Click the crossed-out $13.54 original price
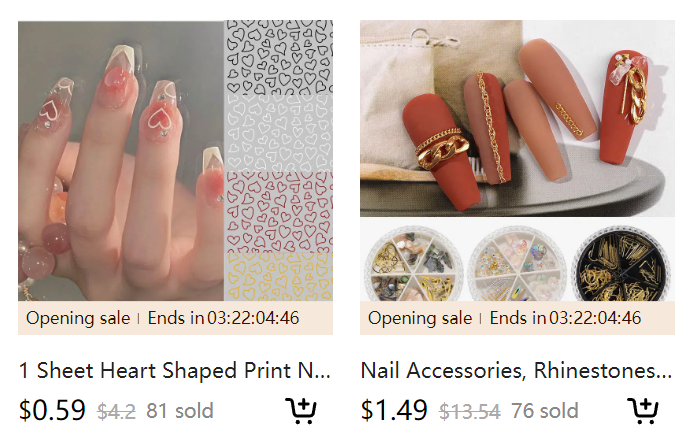Viewport: 697px width, 434px height. 470,411
